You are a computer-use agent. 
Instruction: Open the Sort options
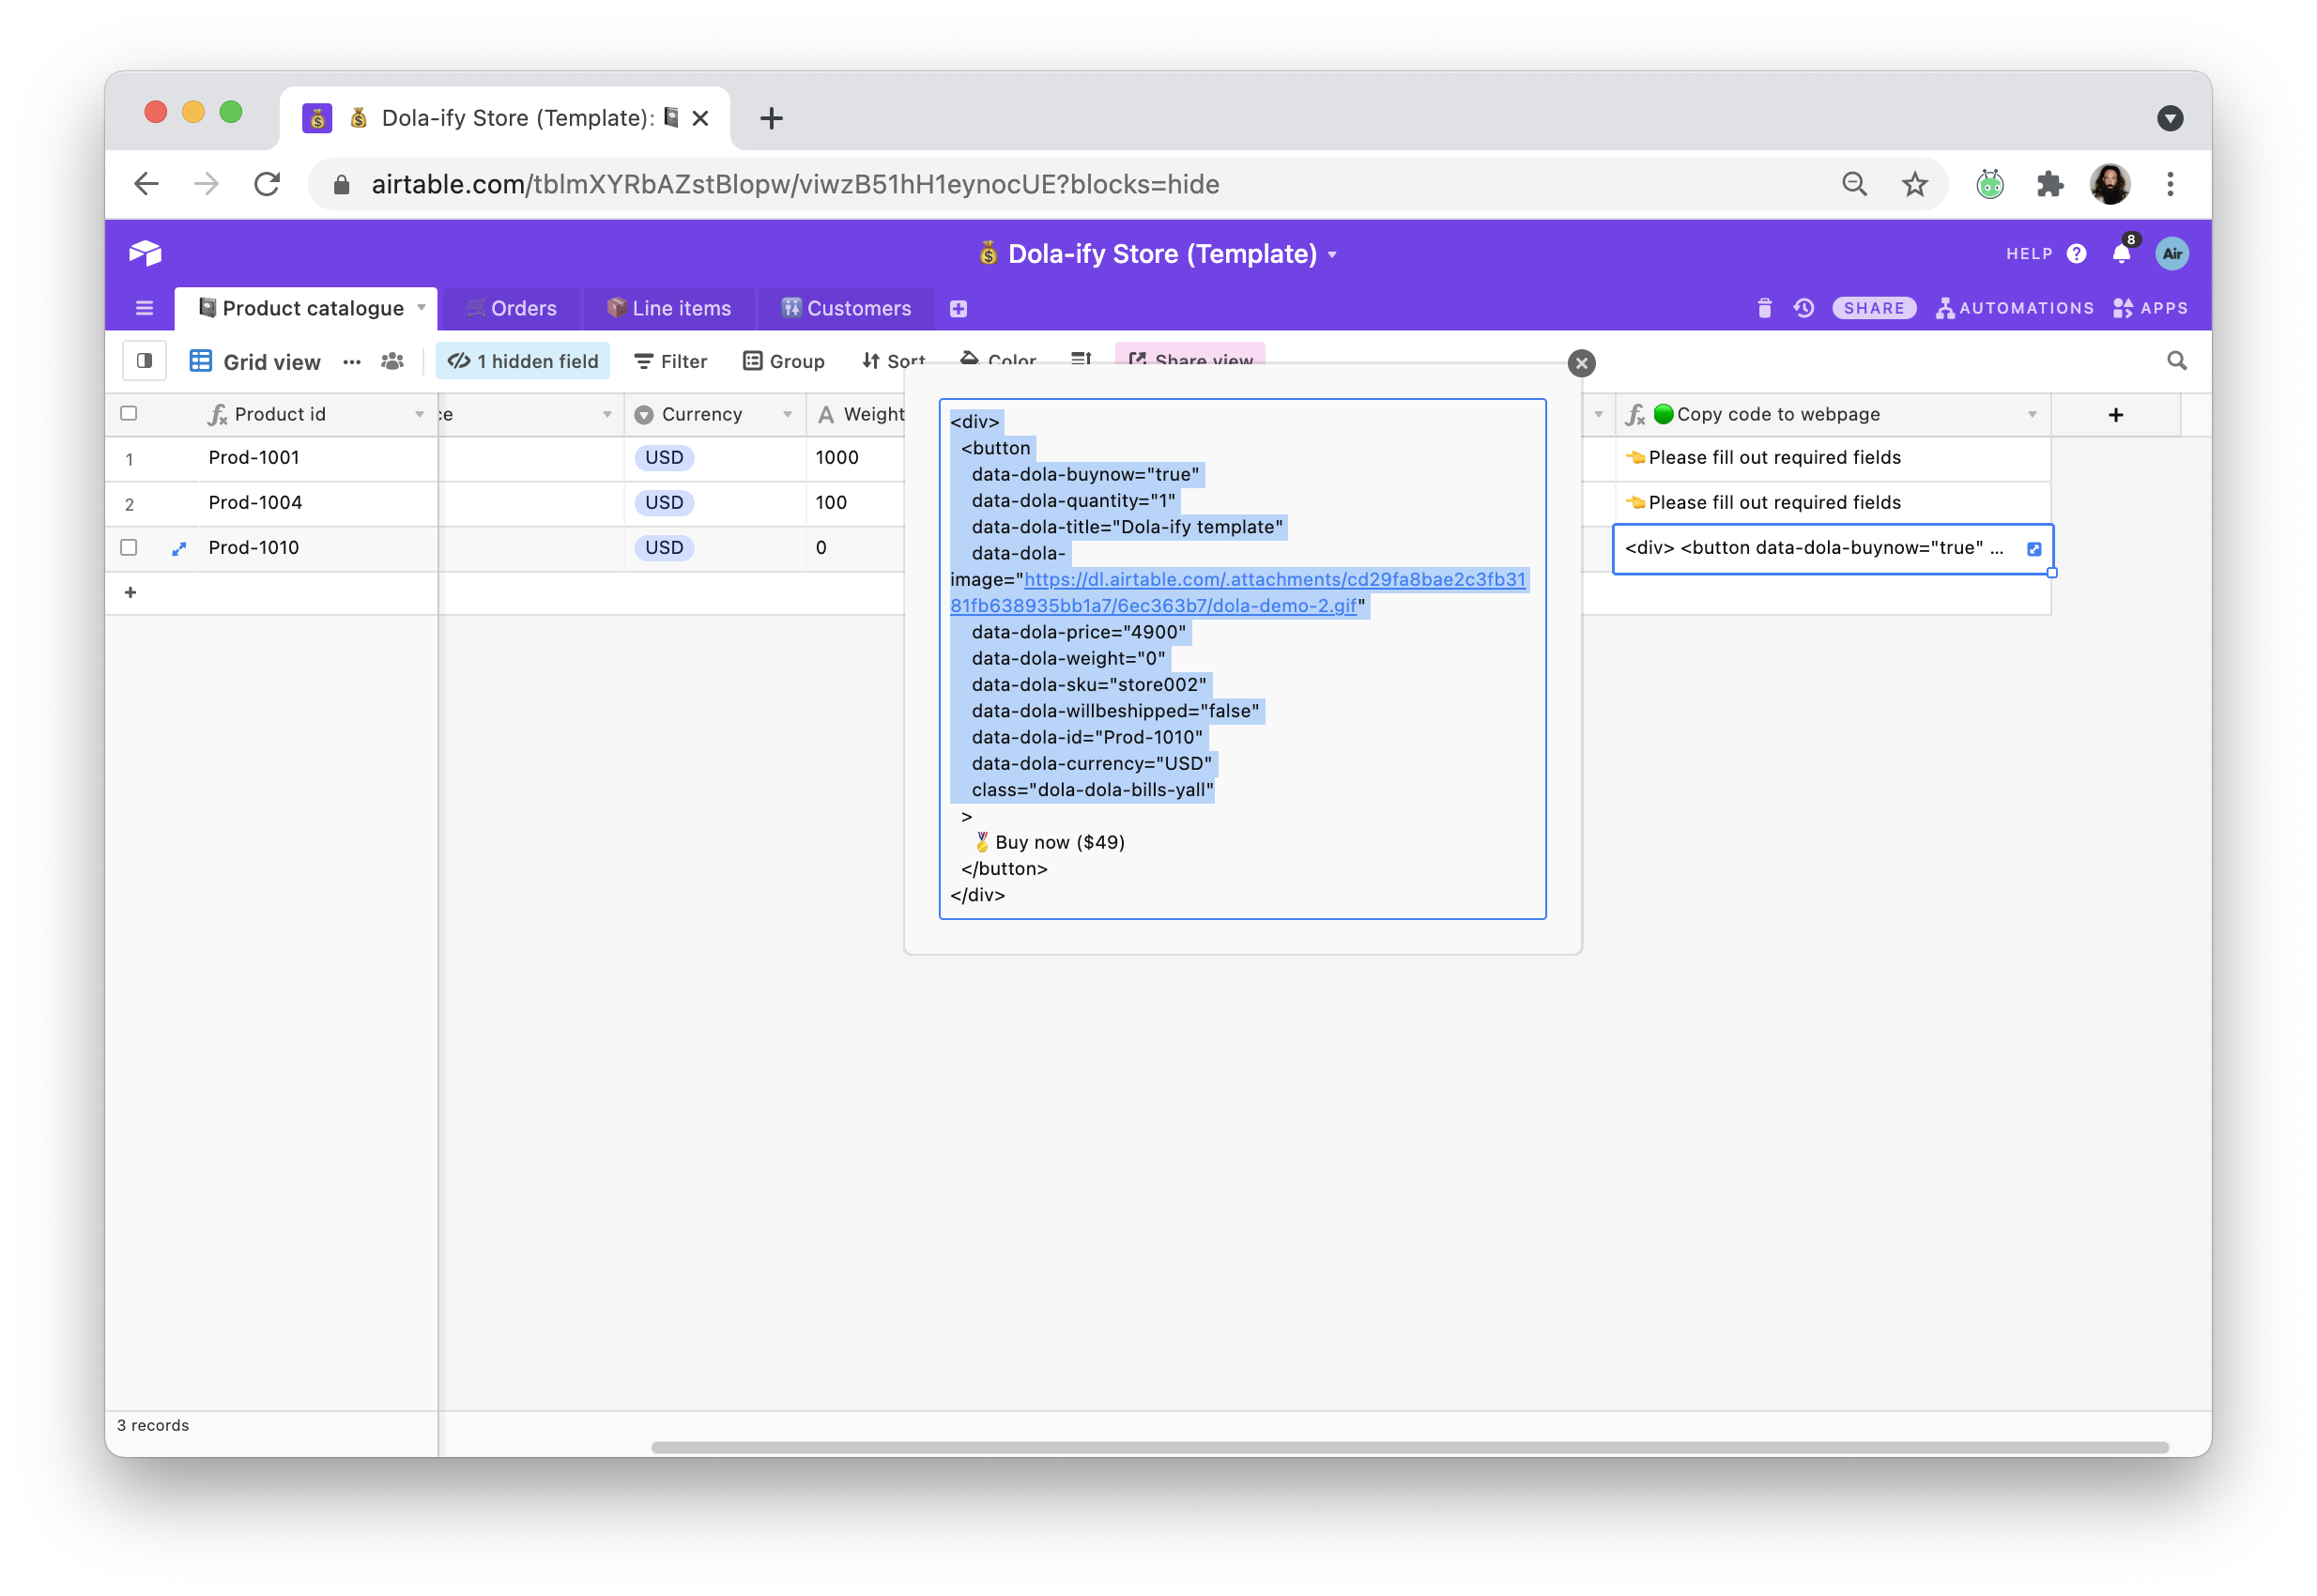tap(893, 361)
